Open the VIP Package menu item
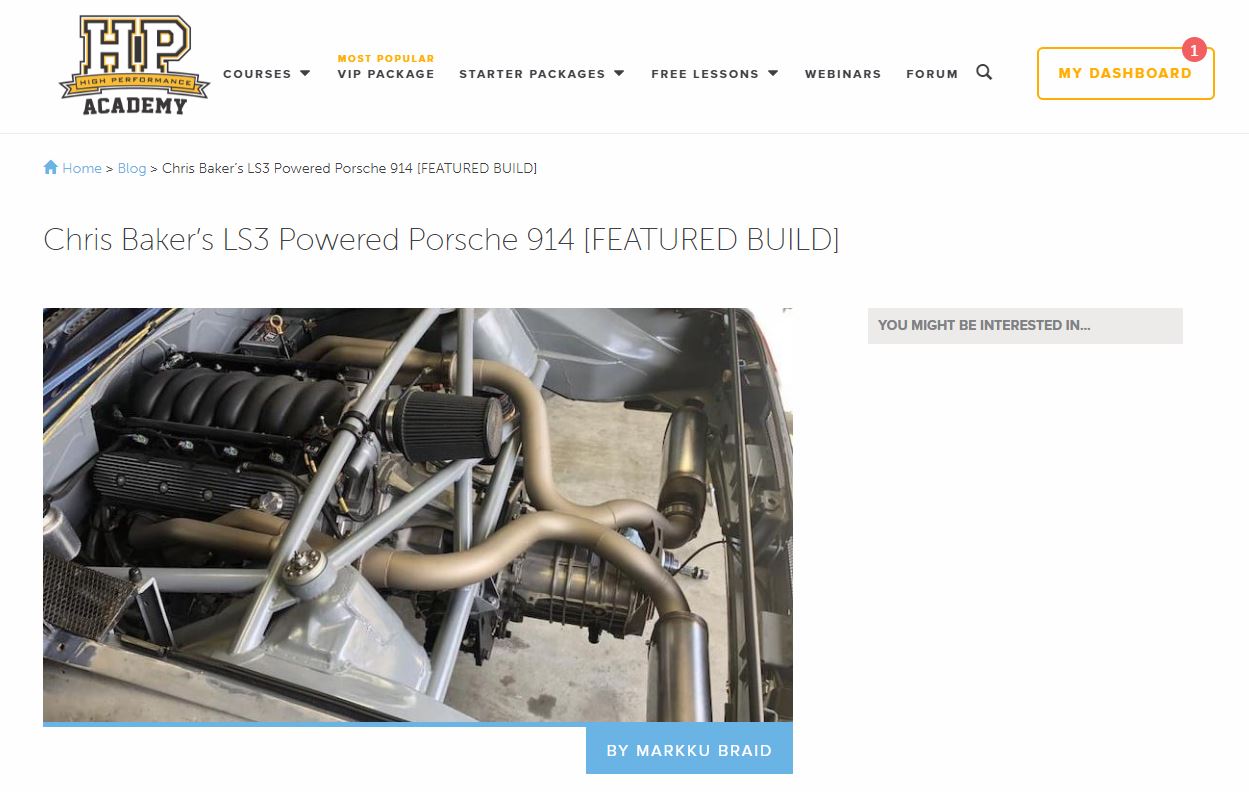 point(386,74)
